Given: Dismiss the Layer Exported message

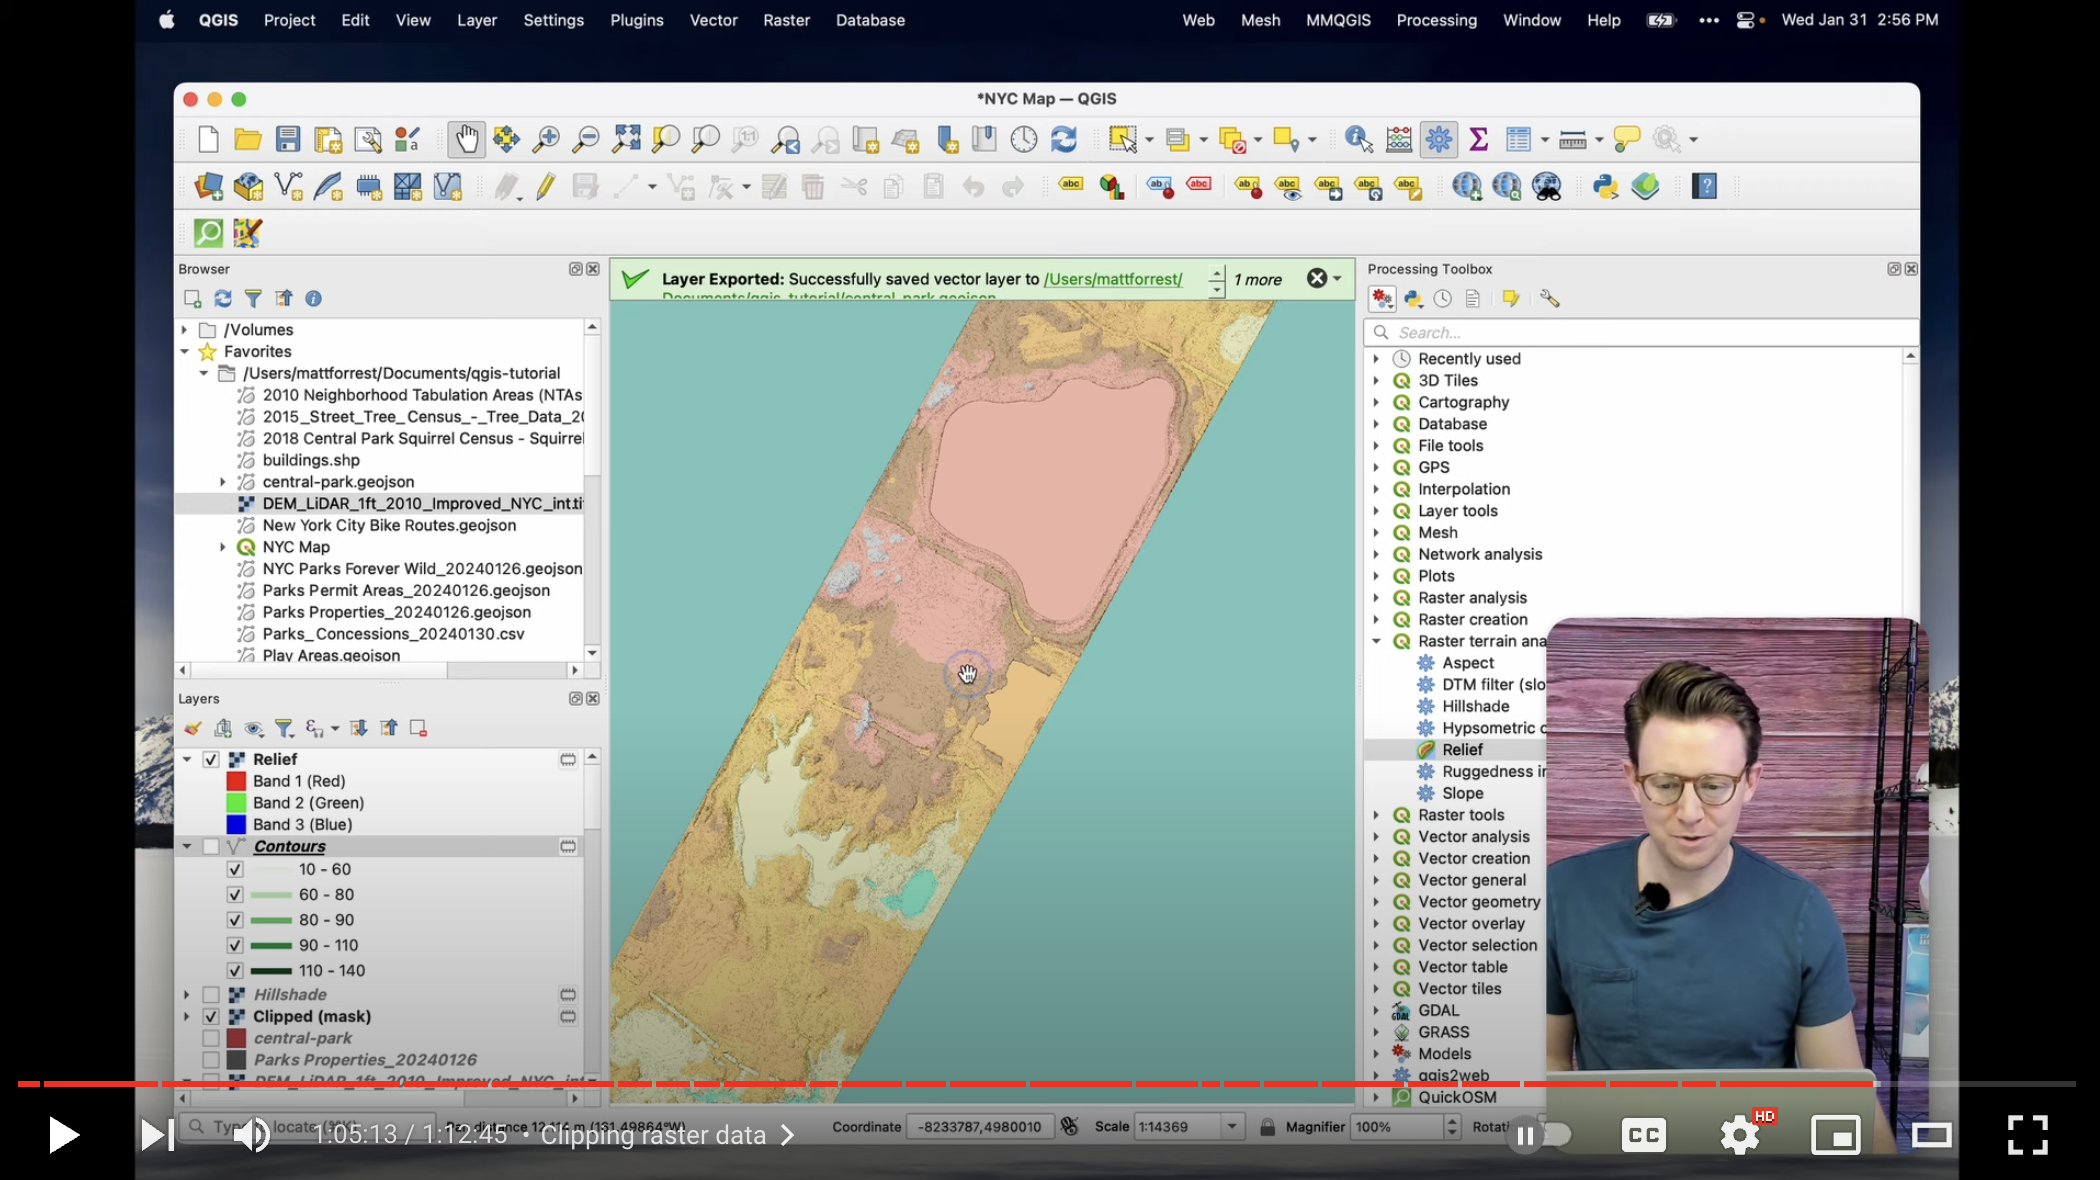Looking at the screenshot, I should click(1317, 279).
